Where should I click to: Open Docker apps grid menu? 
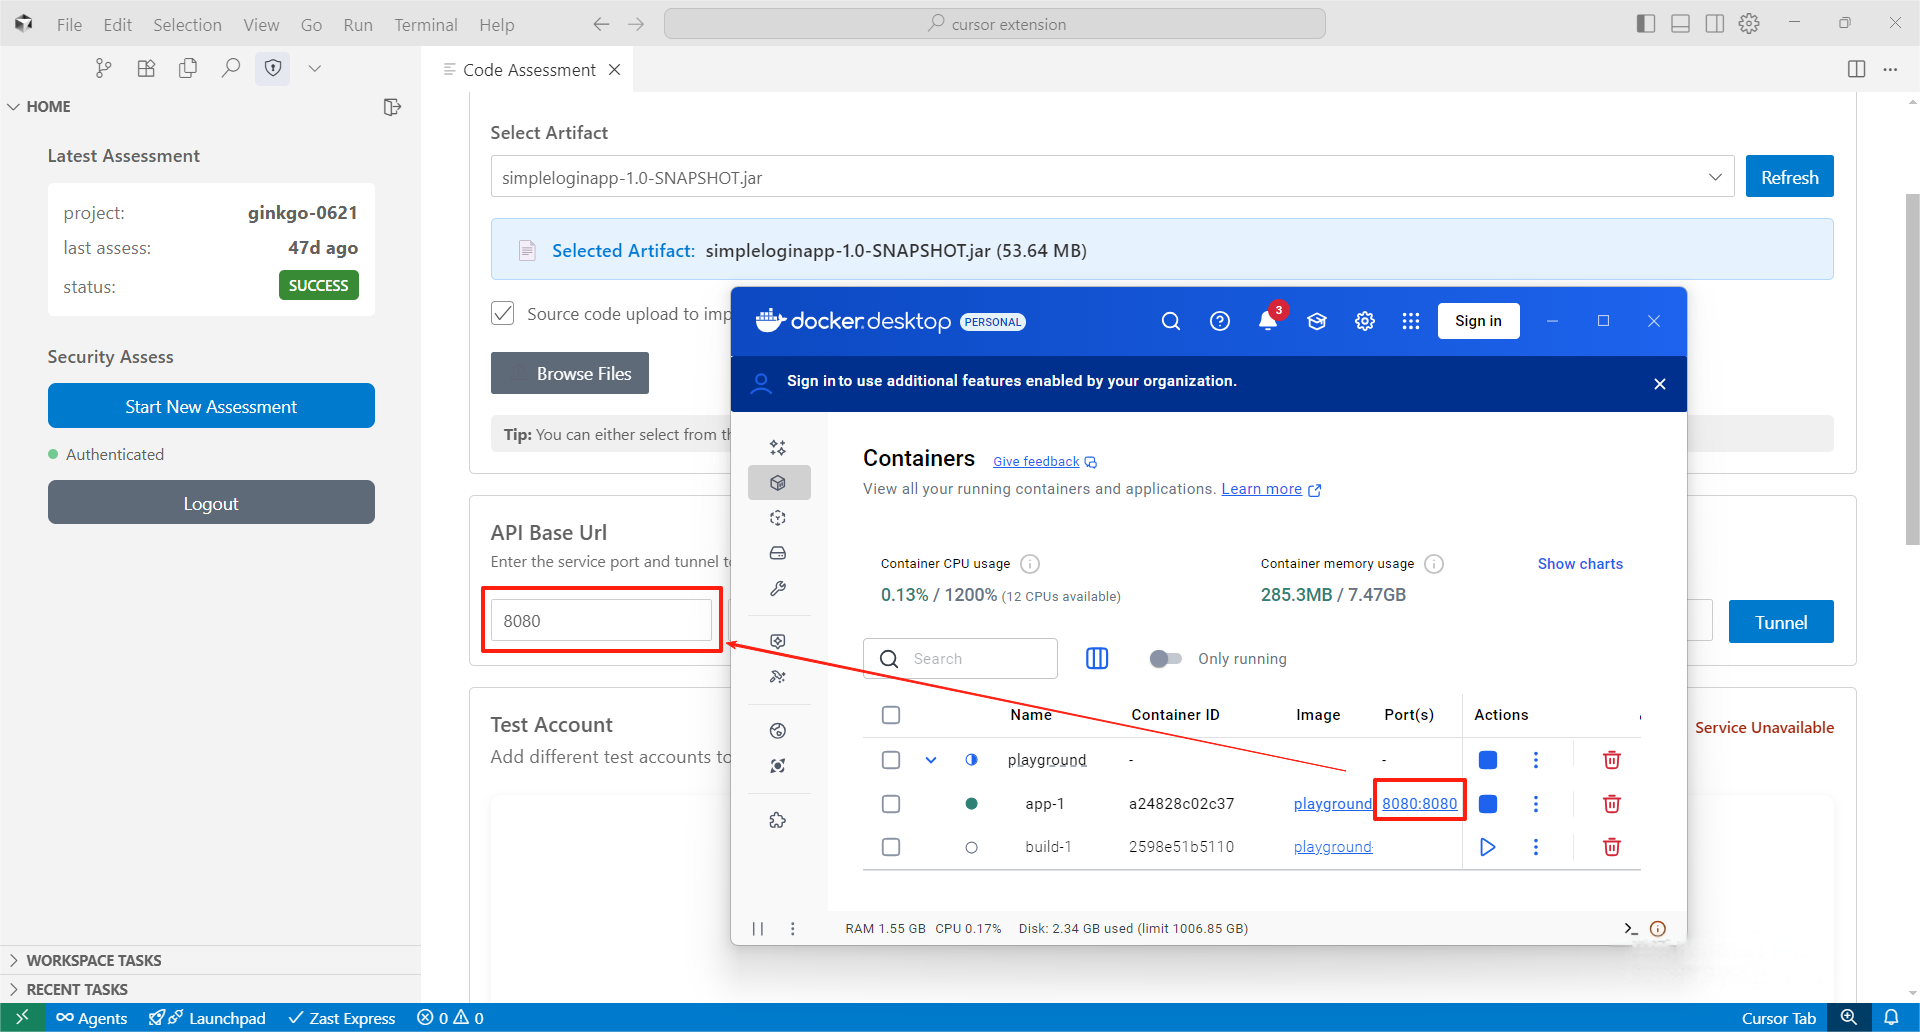point(1411,321)
